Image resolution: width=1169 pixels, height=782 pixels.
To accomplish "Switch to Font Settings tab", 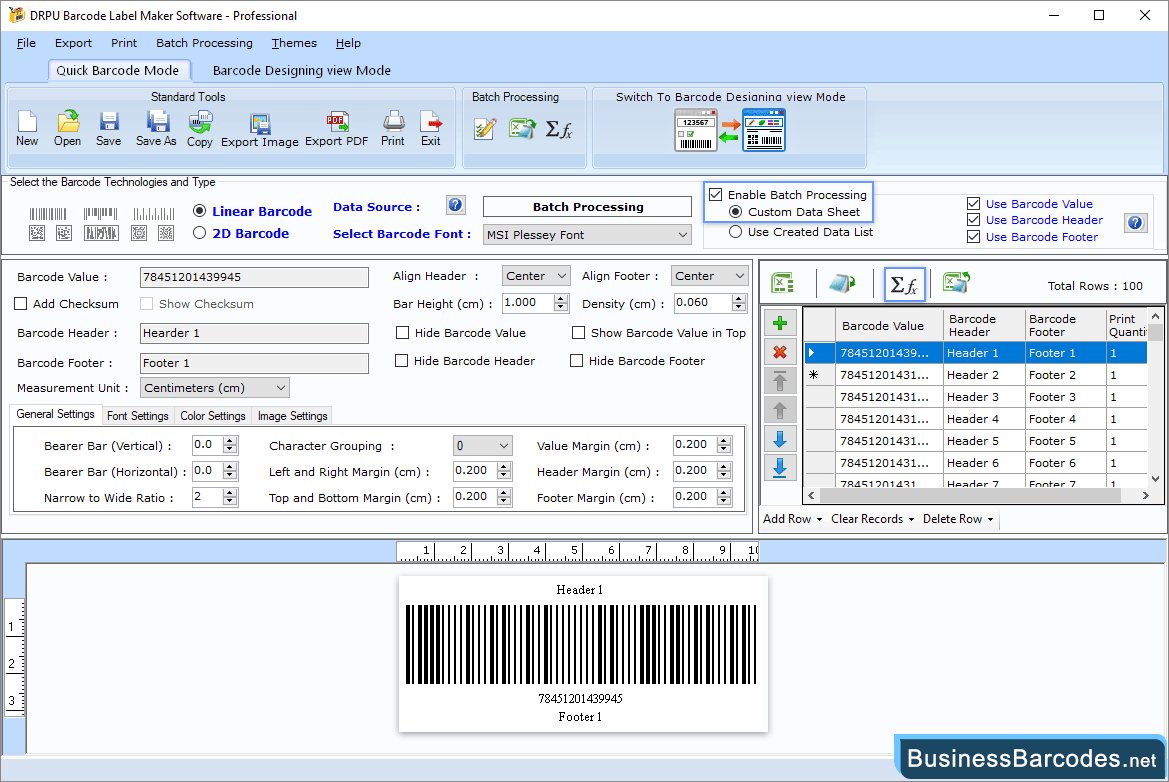I will [137, 416].
